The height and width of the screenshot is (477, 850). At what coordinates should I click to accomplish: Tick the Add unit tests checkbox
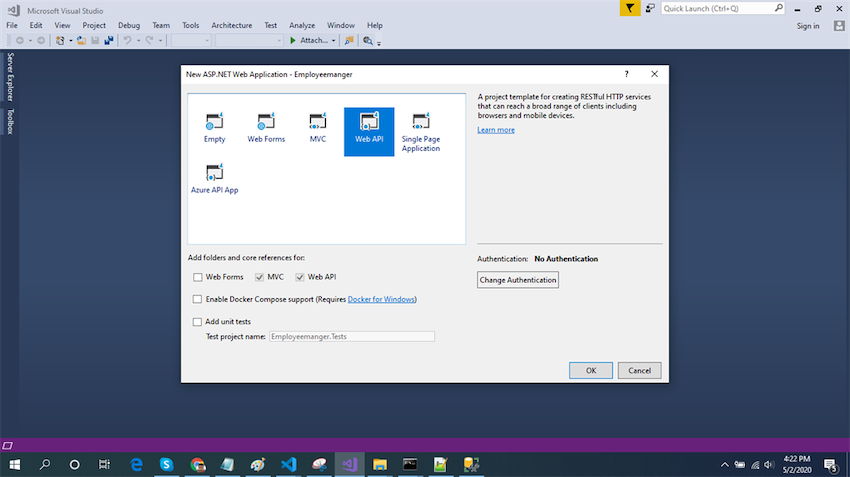pos(197,321)
